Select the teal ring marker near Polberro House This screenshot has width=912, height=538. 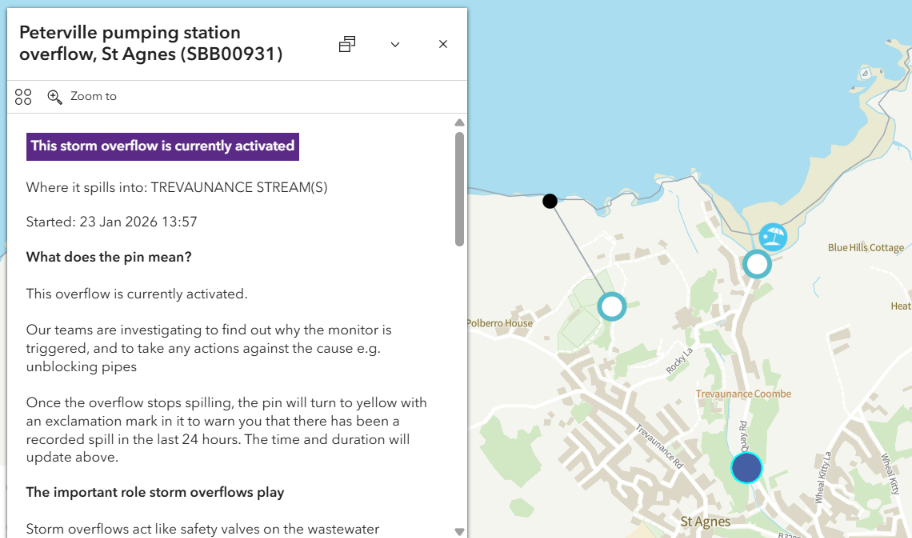611,305
